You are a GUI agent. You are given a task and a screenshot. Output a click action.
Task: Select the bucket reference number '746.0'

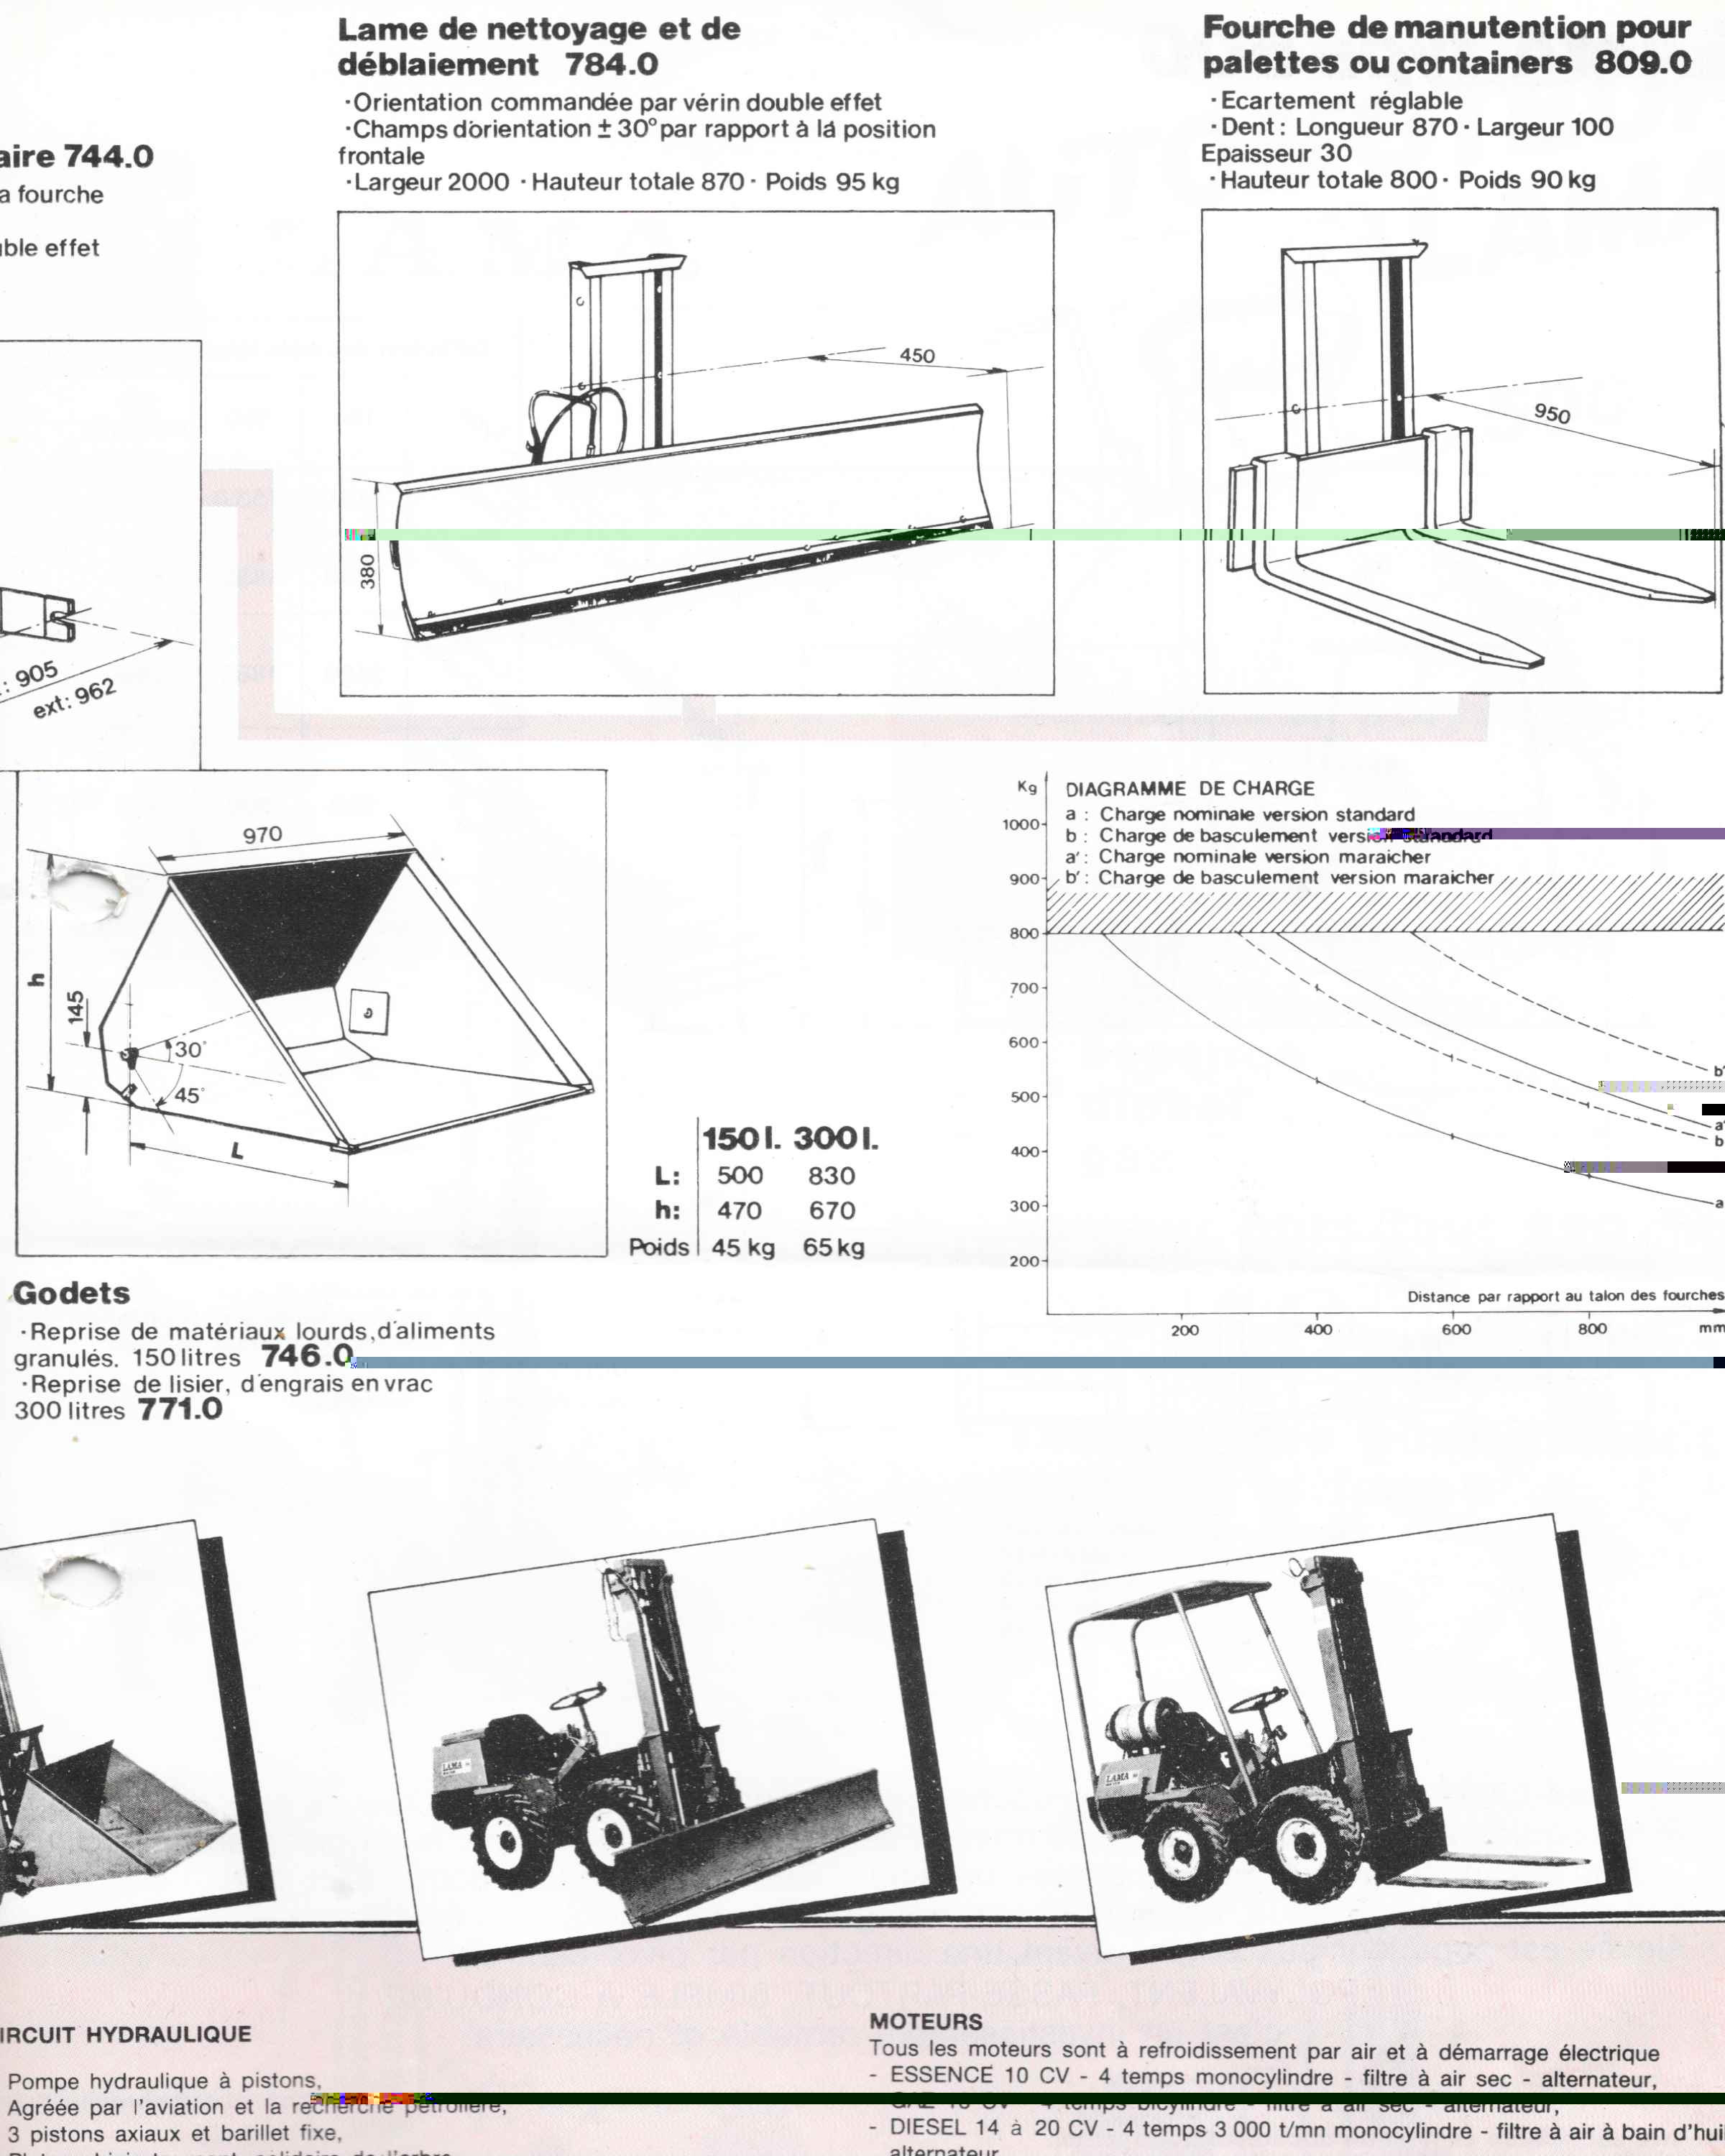(x=307, y=1355)
